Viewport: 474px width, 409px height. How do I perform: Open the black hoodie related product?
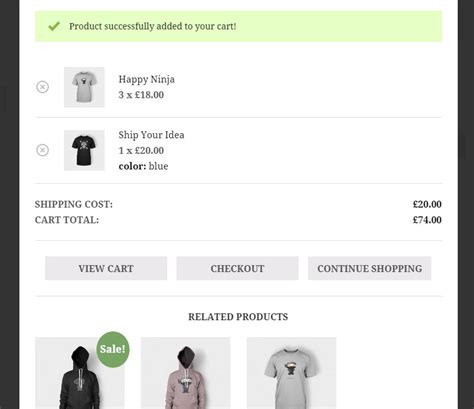point(80,373)
